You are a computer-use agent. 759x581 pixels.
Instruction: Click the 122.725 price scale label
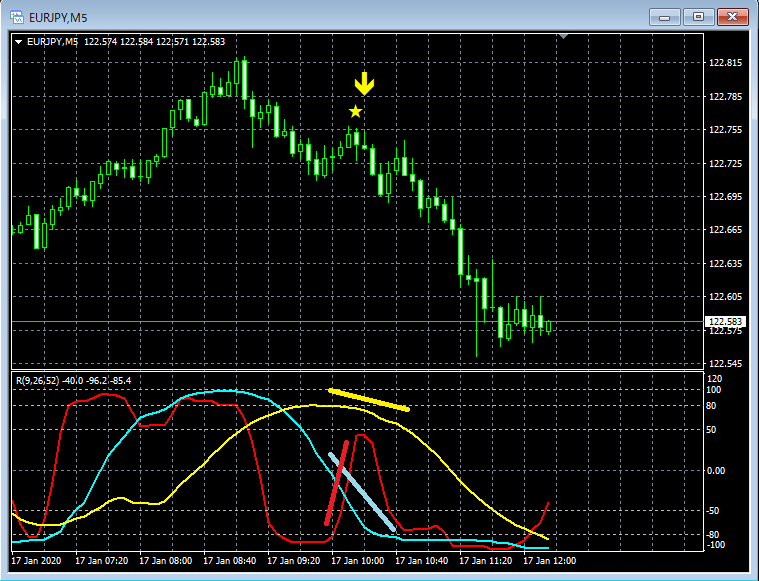(725, 163)
